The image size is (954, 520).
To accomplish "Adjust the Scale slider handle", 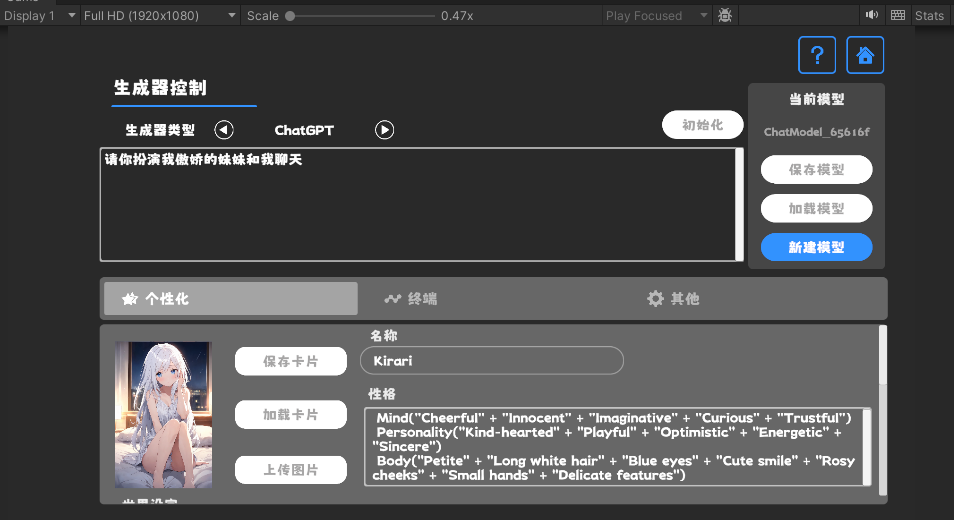I will [290, 16].
